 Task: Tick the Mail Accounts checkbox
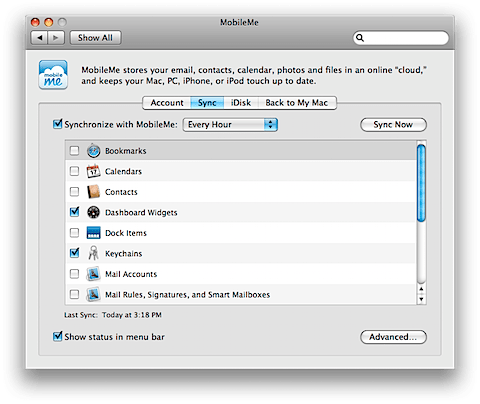[74, 274]
